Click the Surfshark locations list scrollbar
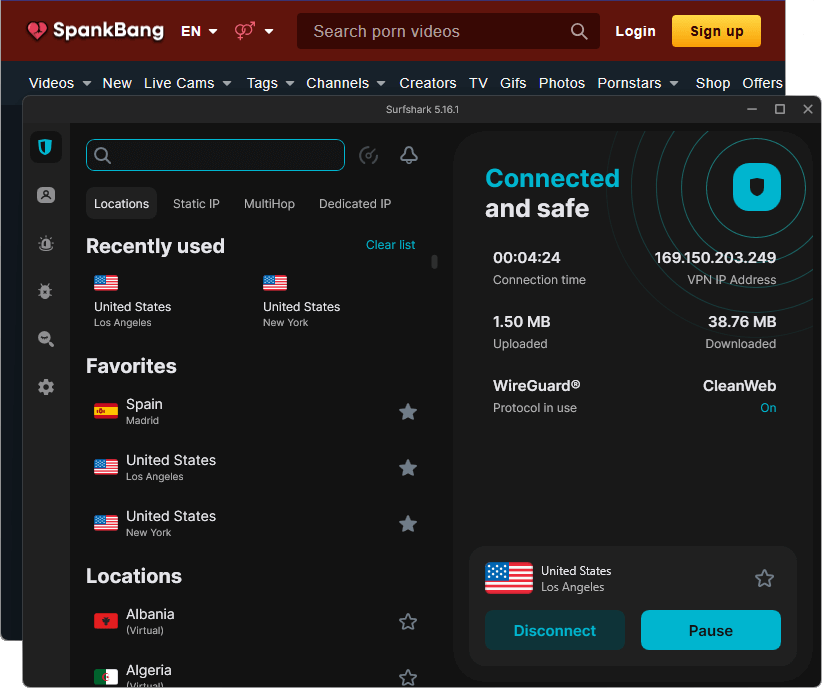The image size is (822, 688). 434,262
